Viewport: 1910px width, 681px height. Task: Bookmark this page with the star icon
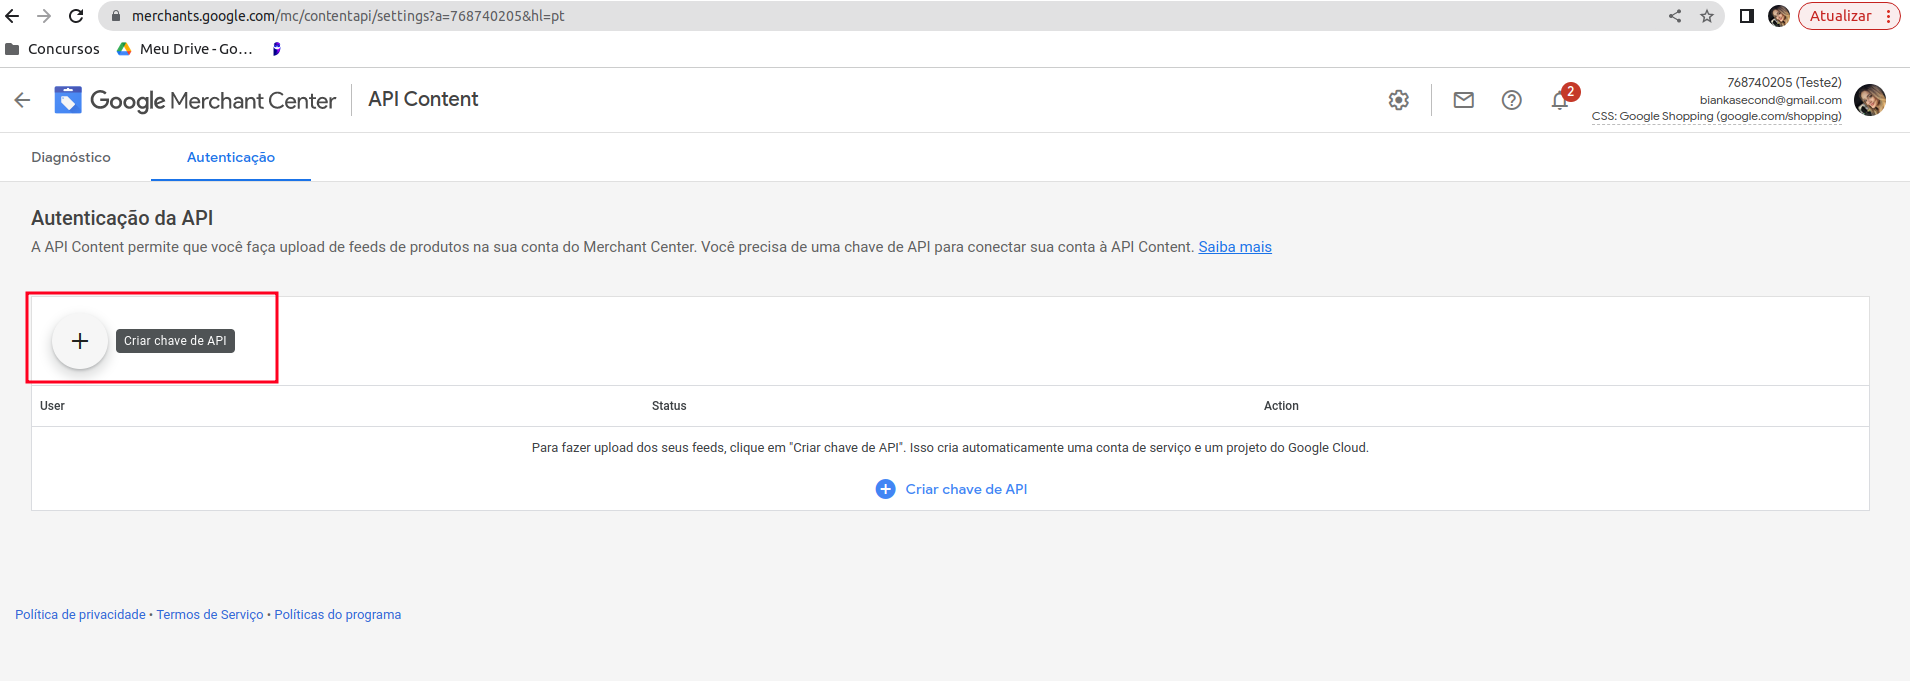click(1707, 16)
